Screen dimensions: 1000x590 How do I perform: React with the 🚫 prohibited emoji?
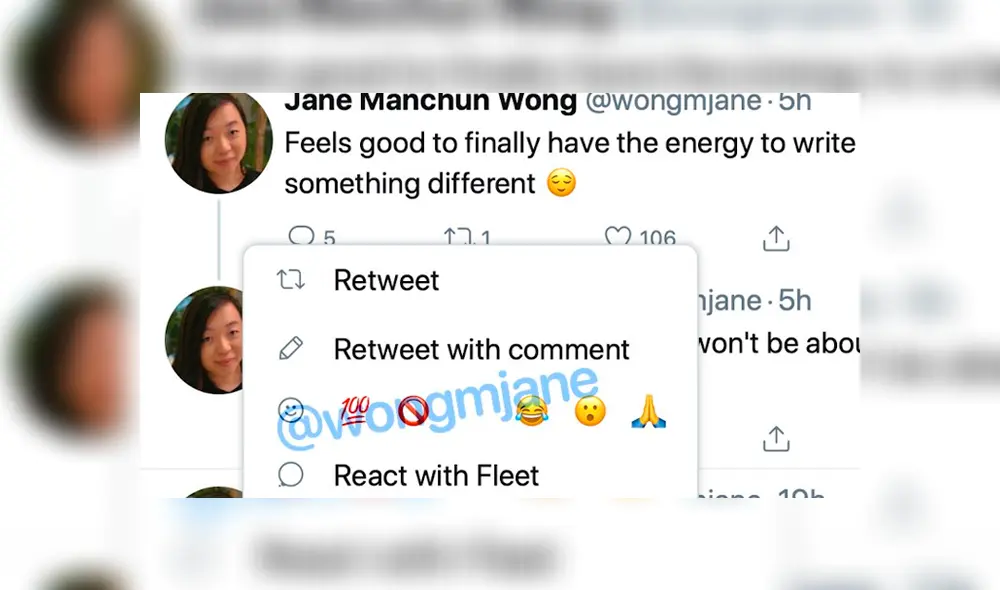pos(413,408)
